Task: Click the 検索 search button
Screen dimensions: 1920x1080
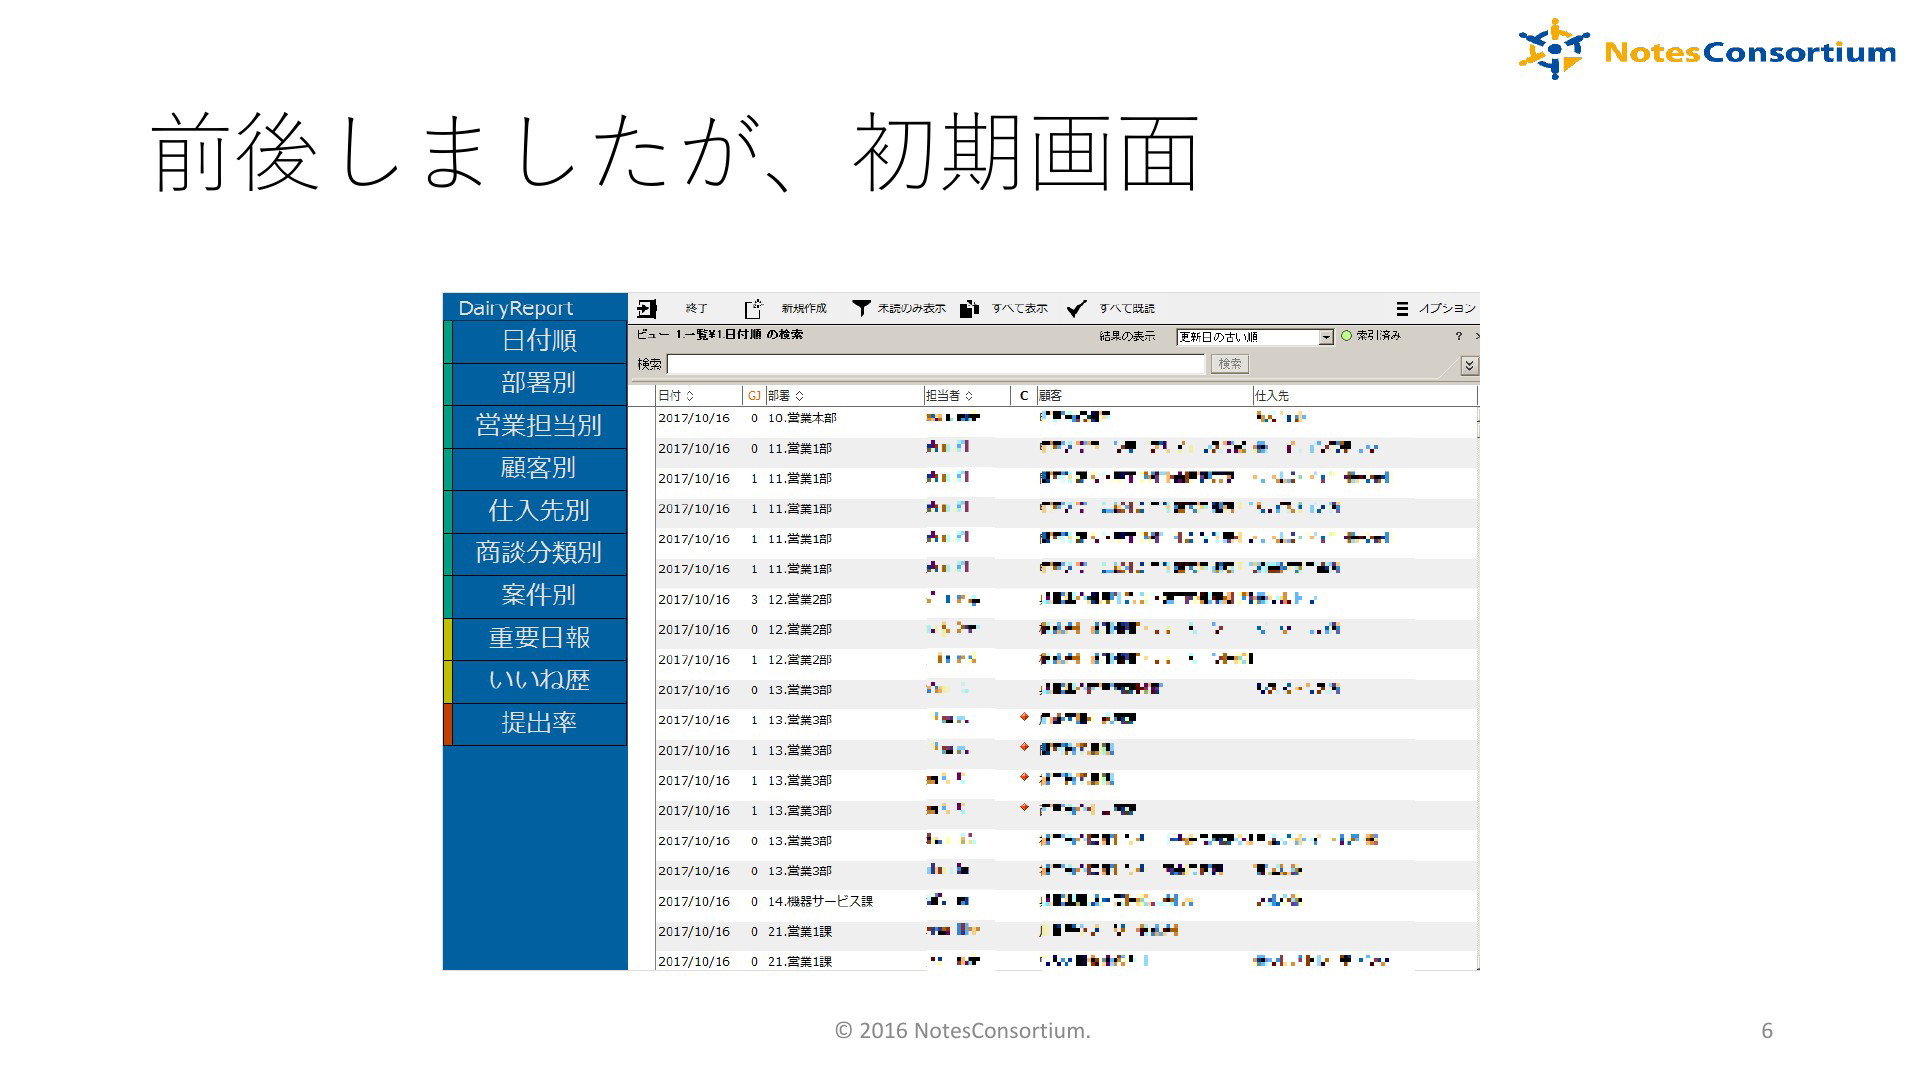Action: [1229, 364]
